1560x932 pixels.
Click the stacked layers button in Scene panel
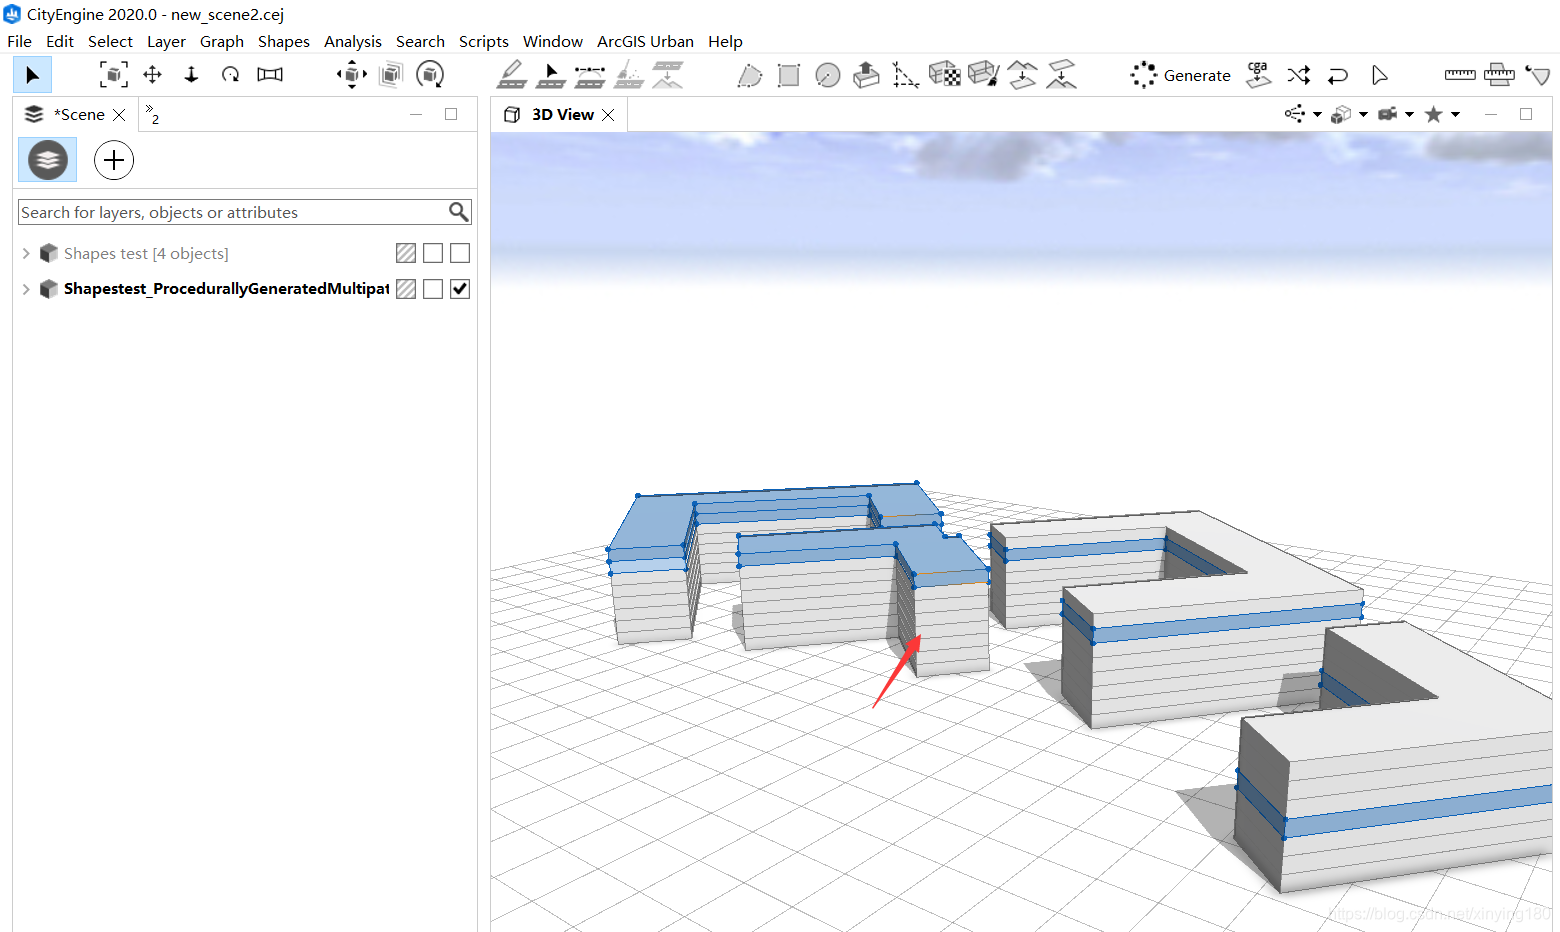(47, 160)
